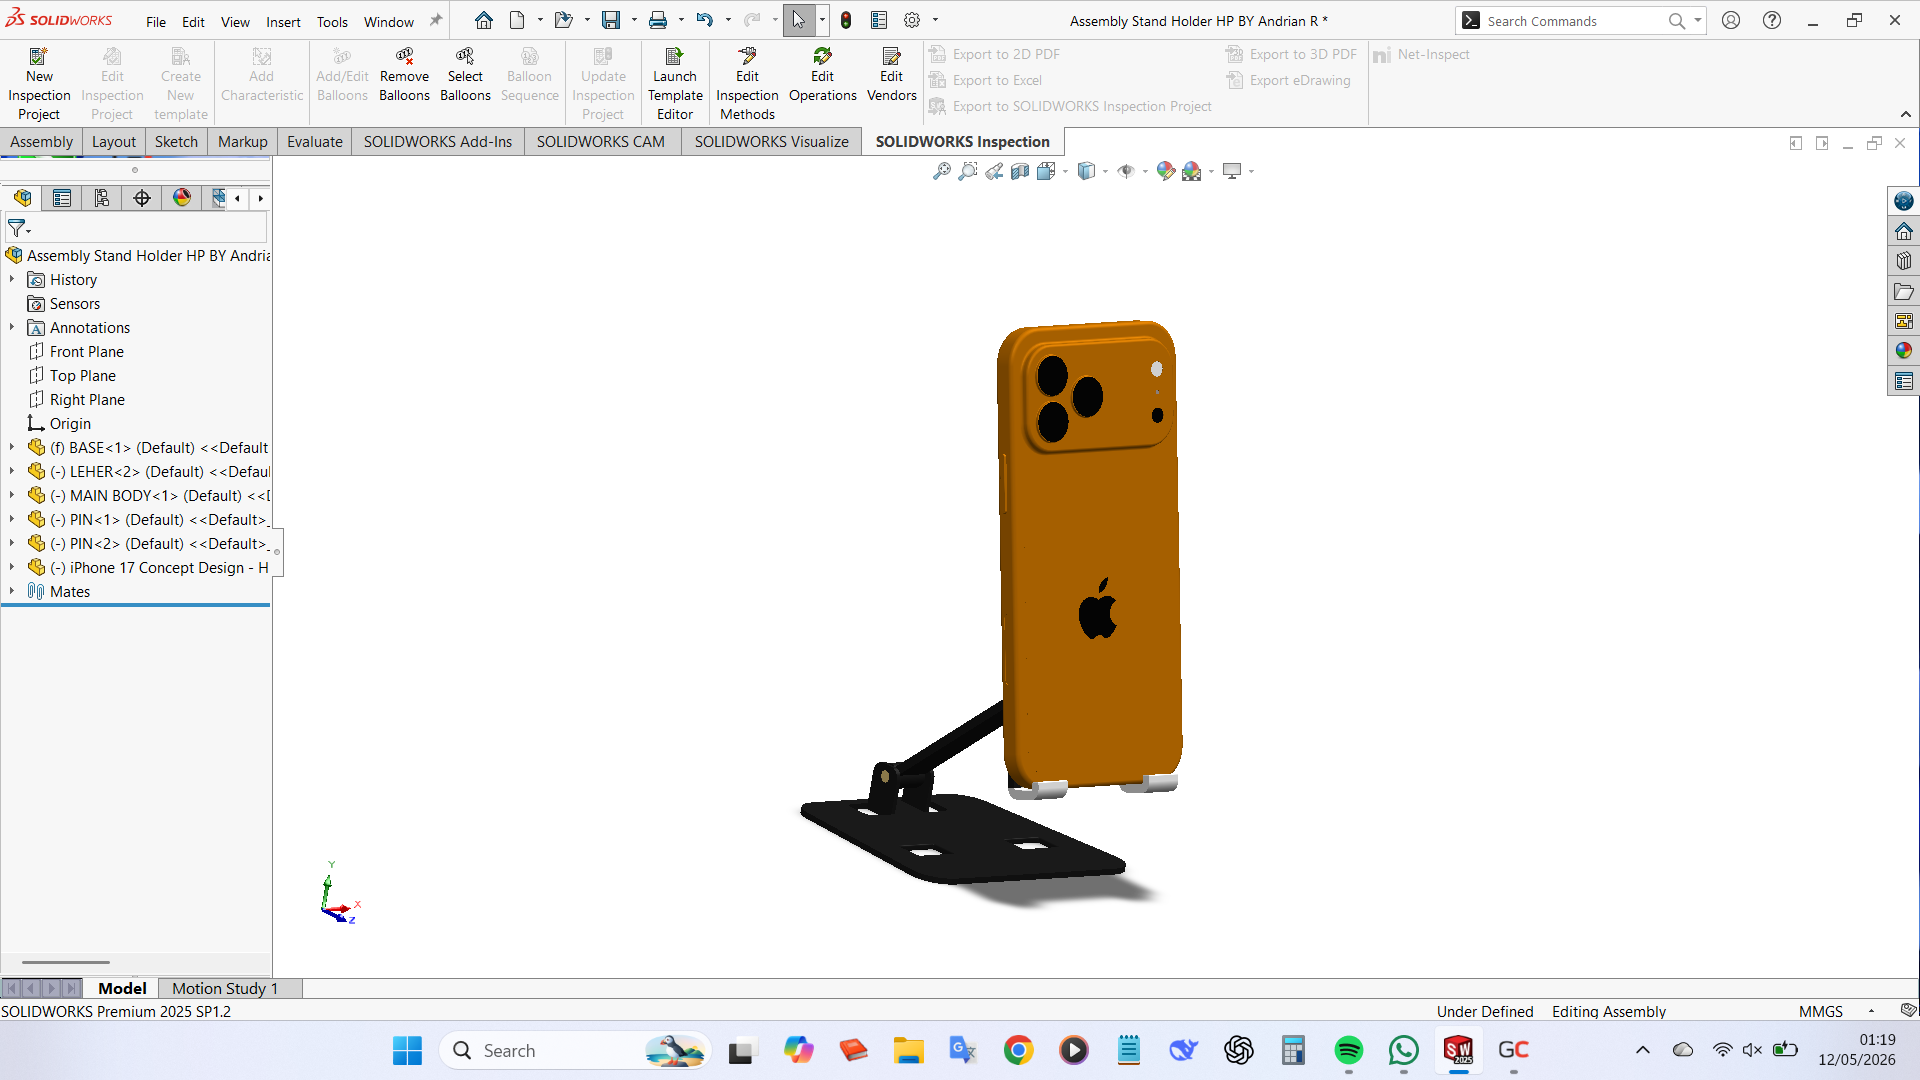Click the Rebuild traffic light icon
Screen dimensions: 1920x1080
point(846,20)
